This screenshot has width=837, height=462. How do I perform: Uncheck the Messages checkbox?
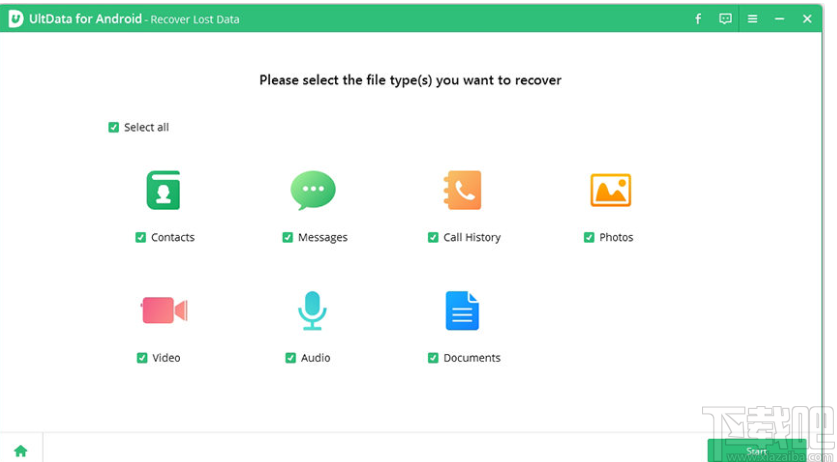[287, 237]
